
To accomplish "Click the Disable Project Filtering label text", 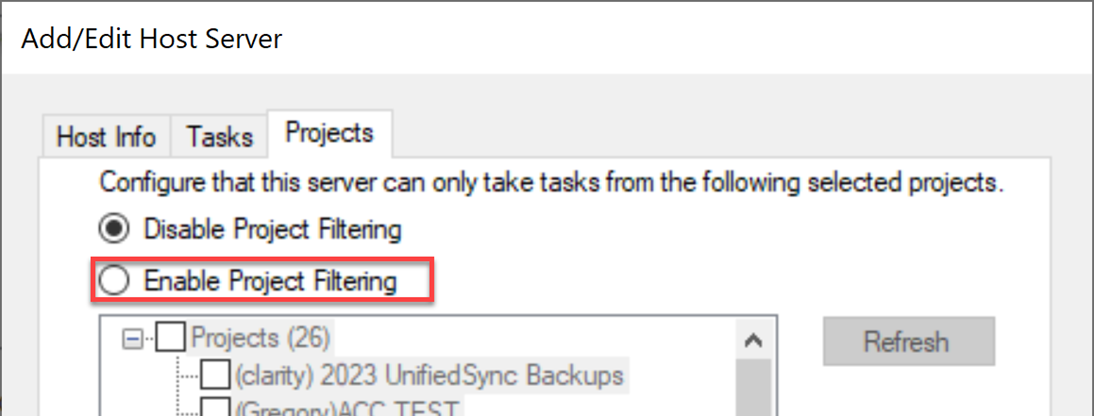I will [x=272, y=229].
